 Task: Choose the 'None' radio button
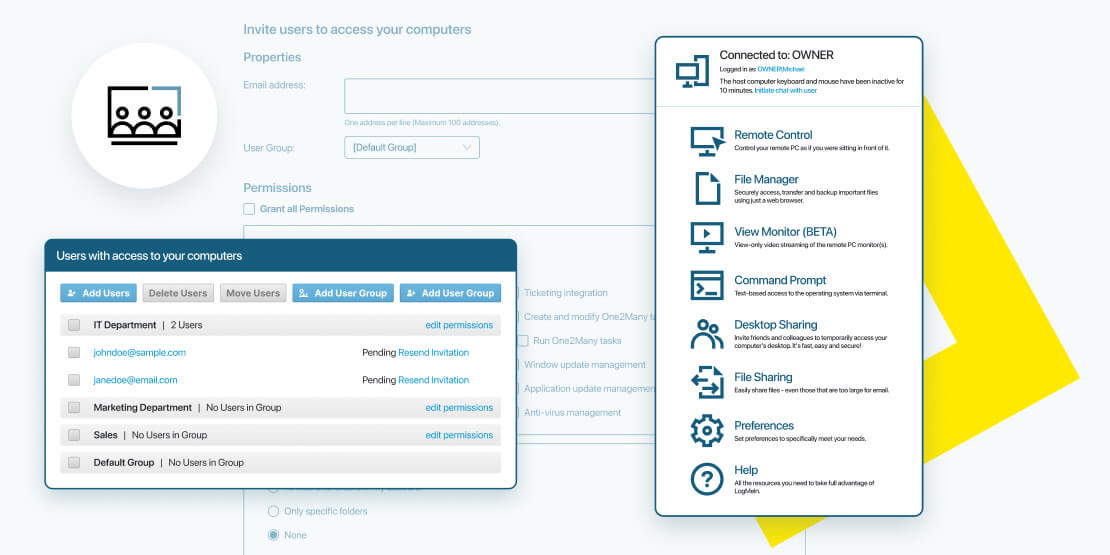[273, 535]
